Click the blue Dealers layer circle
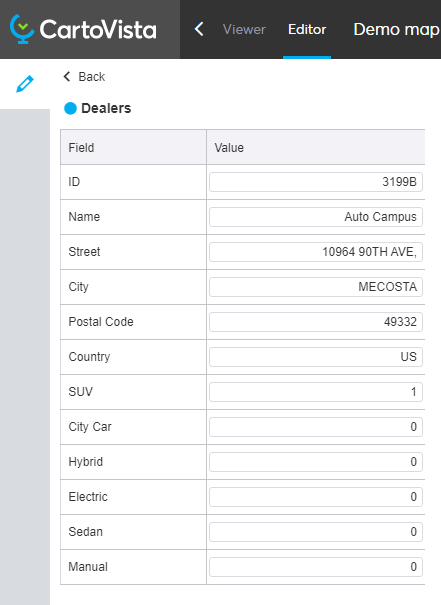The height and width of the screenshot is (605, 441). click(70, 108)
